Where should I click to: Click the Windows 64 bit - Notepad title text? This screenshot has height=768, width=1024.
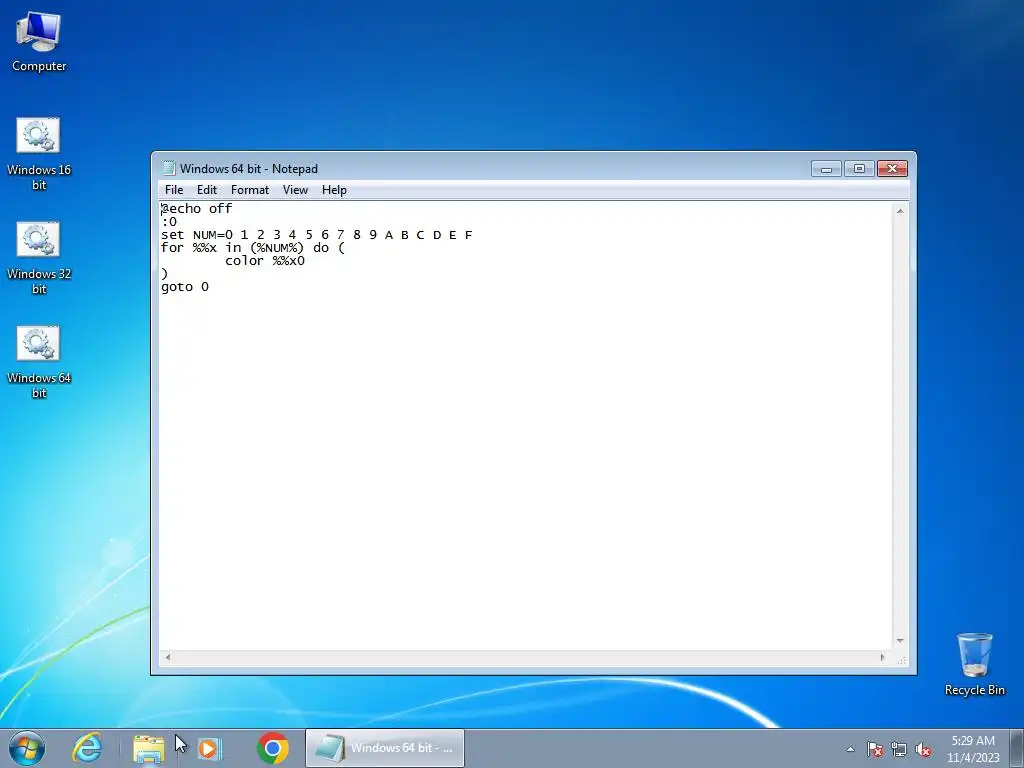(249, 168)
